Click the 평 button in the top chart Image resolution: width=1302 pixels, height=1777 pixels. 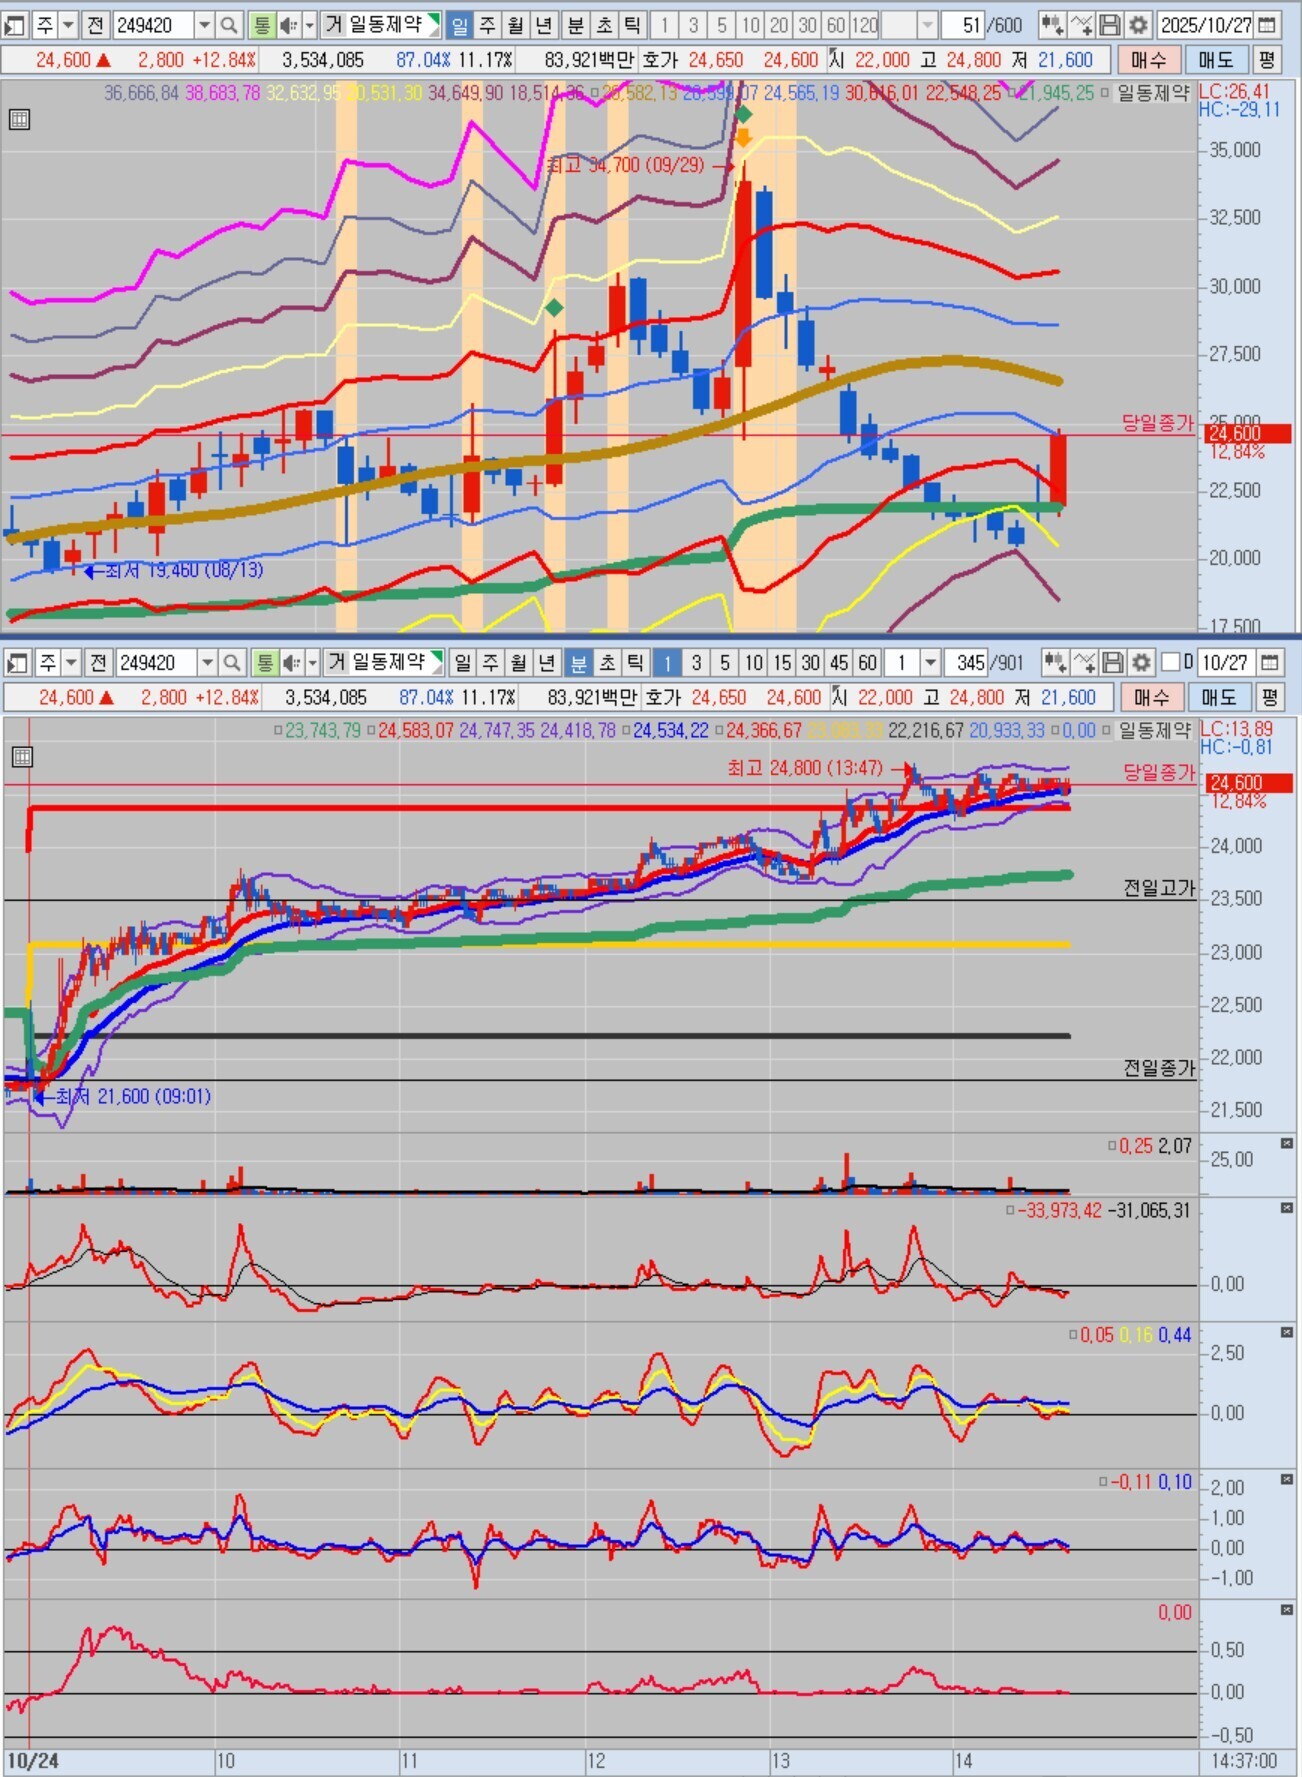(1266, 60)
